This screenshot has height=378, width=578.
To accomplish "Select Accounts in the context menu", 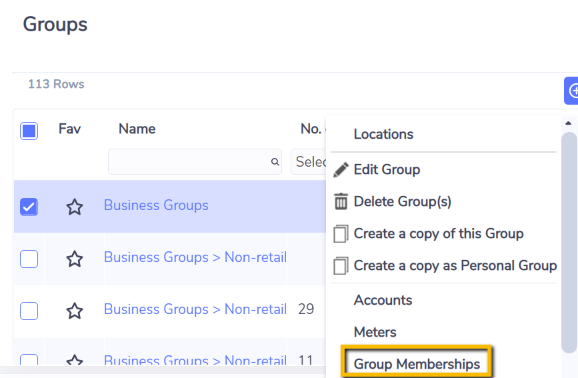I will pos(383,300).
